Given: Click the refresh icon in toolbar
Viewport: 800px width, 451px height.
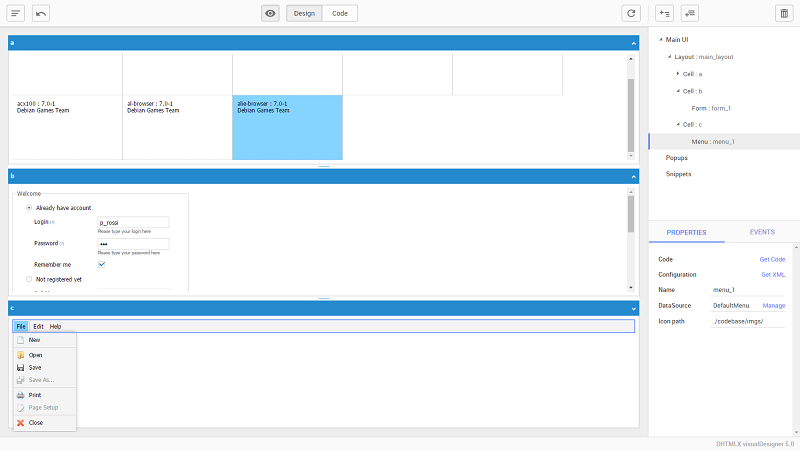Looking at the screenshot, I should [x=630, y=13].
